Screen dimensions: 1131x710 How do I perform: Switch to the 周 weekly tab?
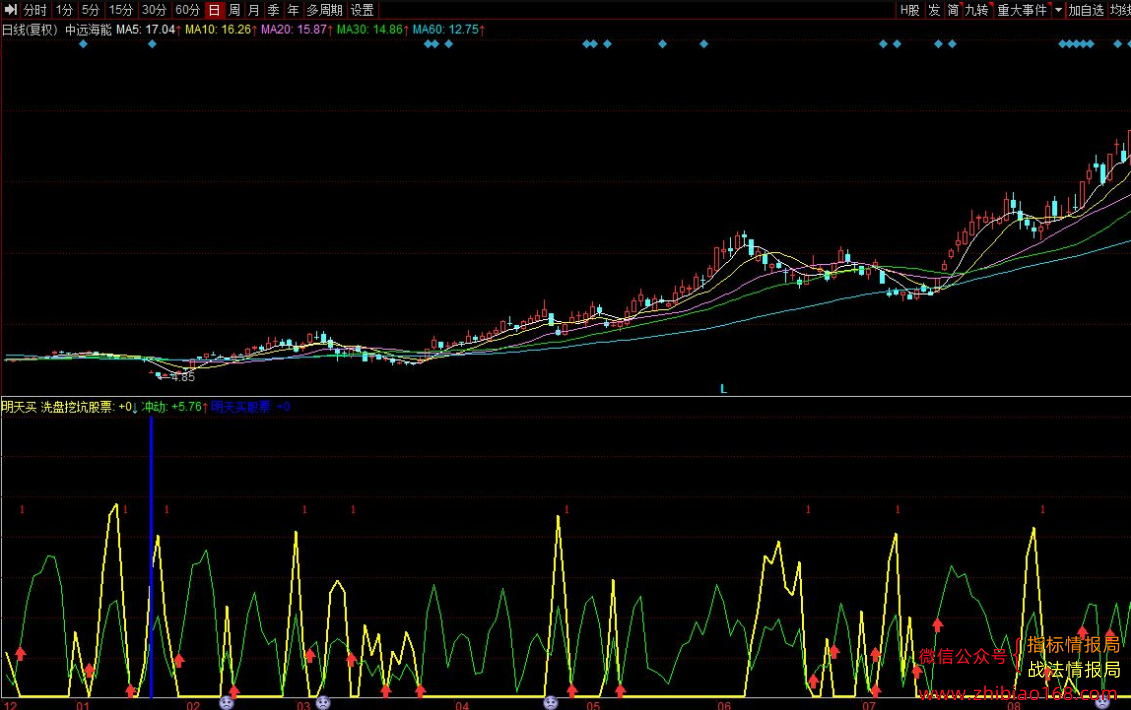click(x=234, y=10)
